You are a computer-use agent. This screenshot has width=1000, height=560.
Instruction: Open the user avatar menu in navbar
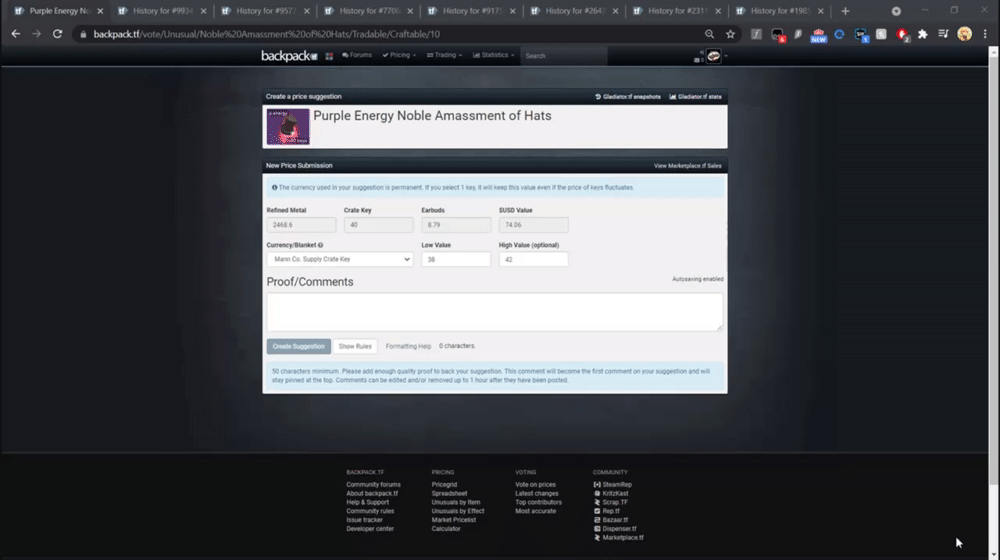click(x=714, y=56)
